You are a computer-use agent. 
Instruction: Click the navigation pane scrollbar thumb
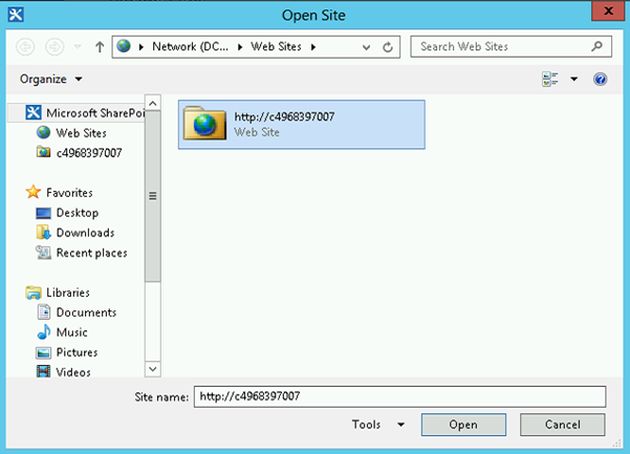point(153,196)
